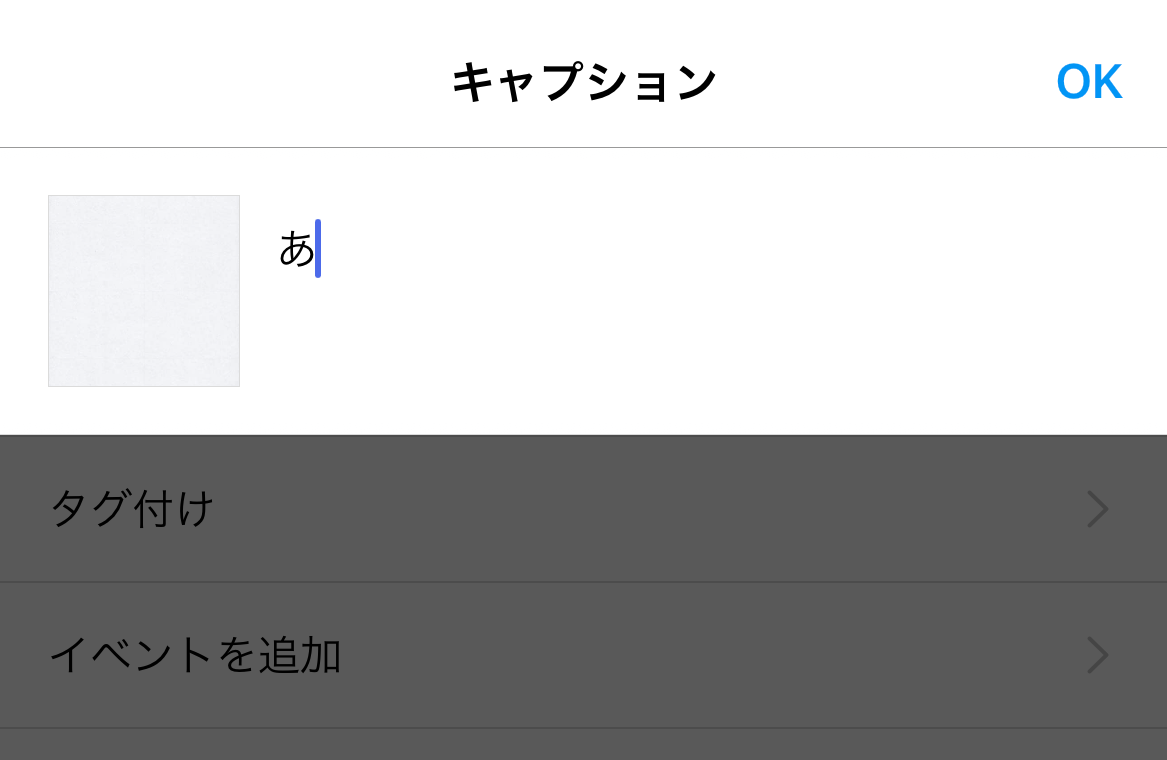Image resolution: width=1167 pixels, height=760 pixels.
Task: Click the イベントを追加 label text
Action: click(195, 655)
